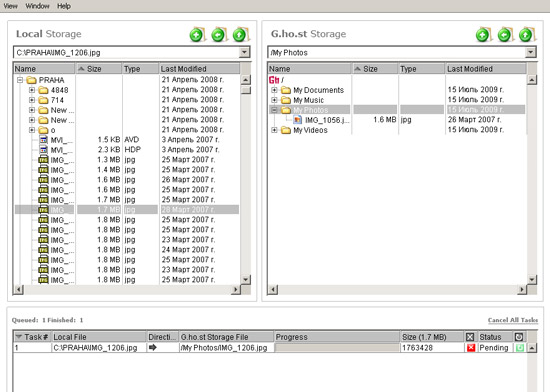Click the Local Storage up-folder icon
The width and height of the screenshot is (550, 392).
point(241,35)
